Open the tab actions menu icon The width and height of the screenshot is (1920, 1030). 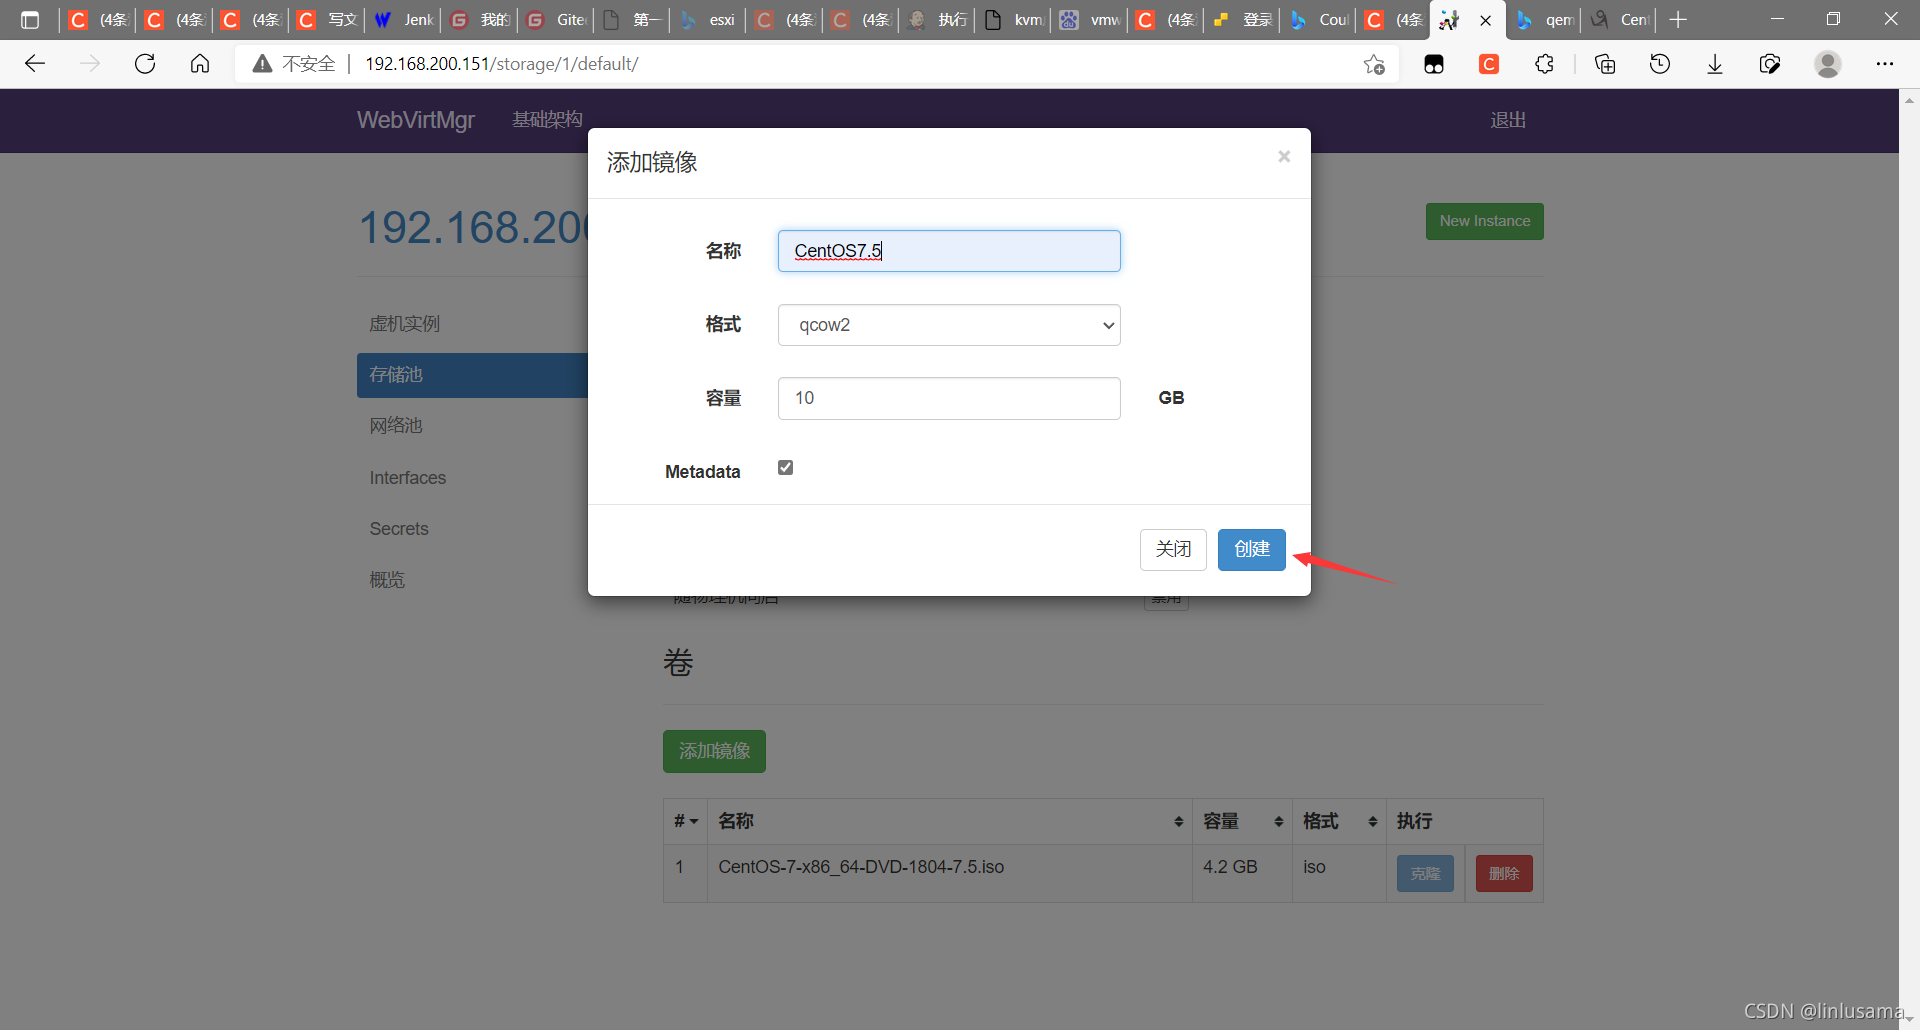coord(30,20)
